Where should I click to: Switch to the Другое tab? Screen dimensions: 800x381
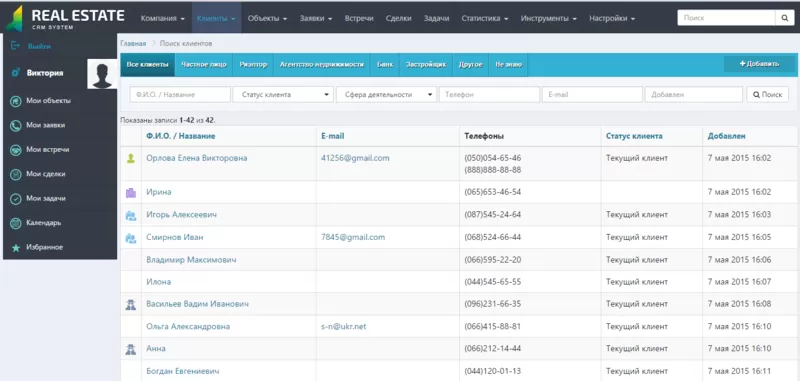pyautogui.click(x=470, y=65)
